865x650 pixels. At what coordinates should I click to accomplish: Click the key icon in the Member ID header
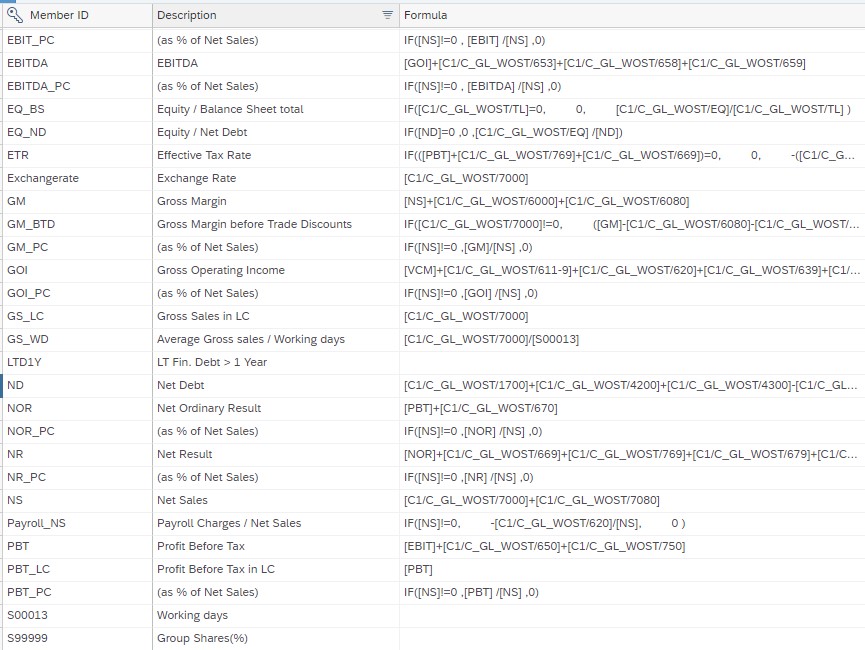pyautogui.click(x=16, y=15)
